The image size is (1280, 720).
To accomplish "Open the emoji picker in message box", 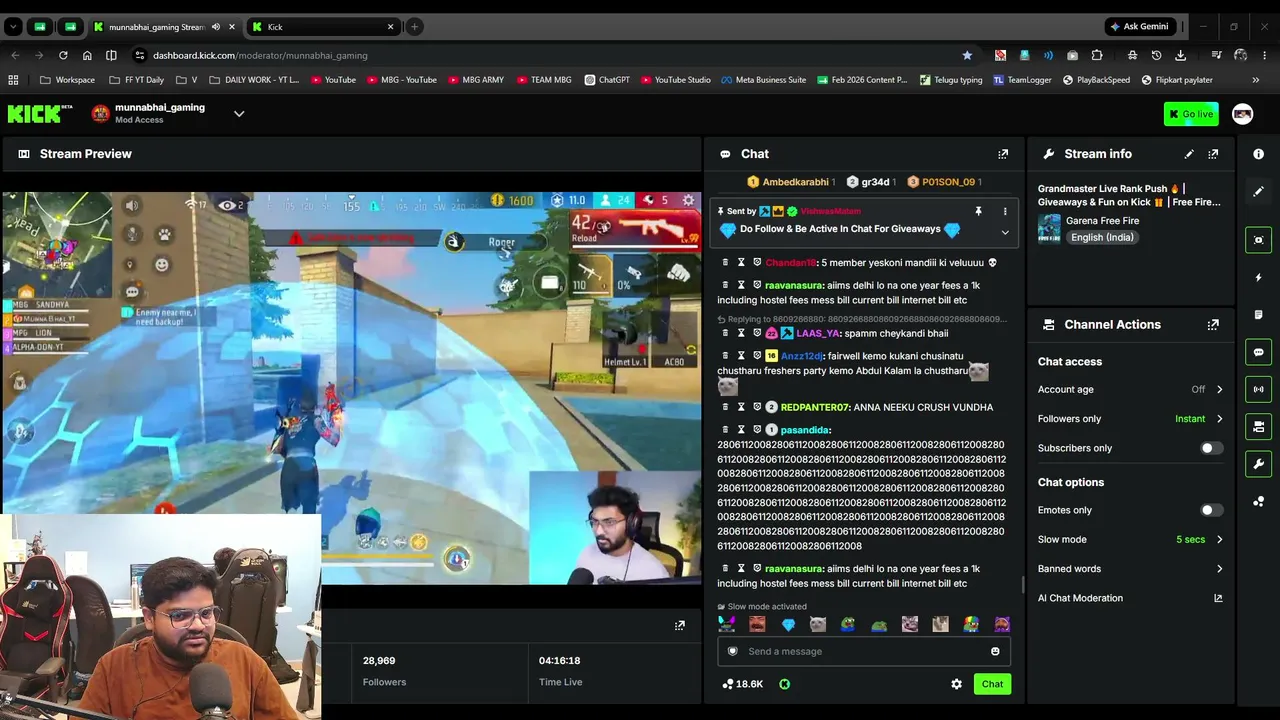I will tap(995, 652).
